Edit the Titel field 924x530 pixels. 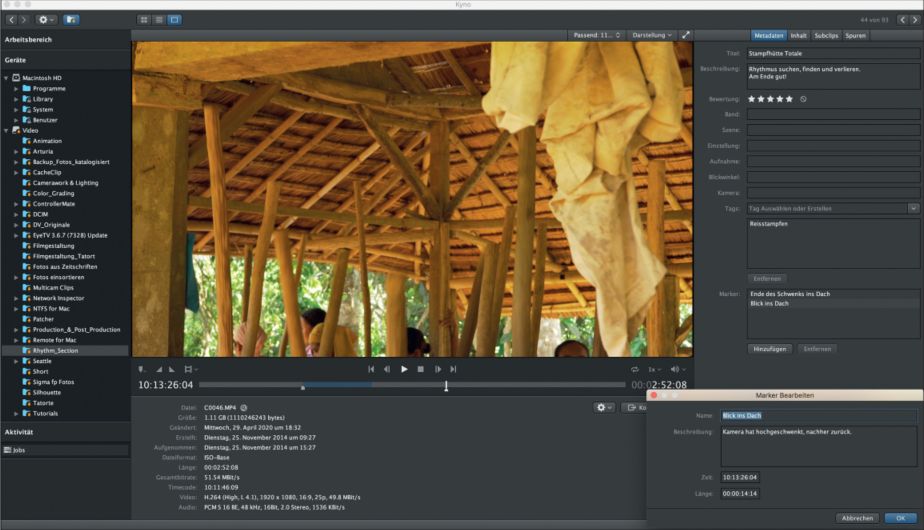click(833, 54)
